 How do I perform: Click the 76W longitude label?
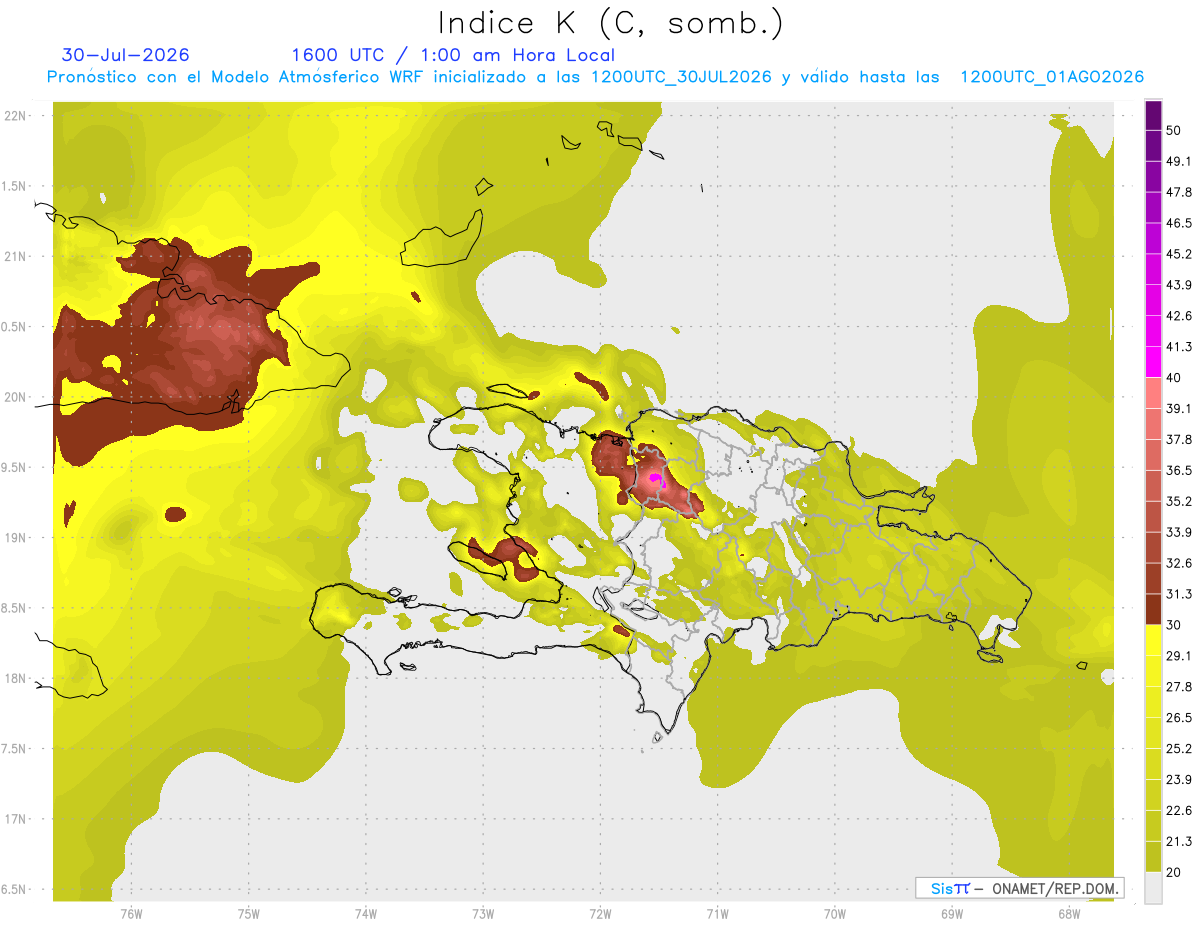point(131,913)
